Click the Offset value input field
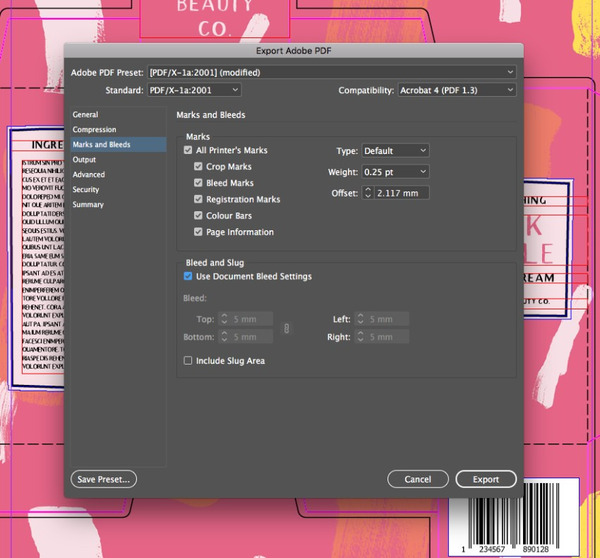Viewport: 600px width, 558px height. coord(402,193)
